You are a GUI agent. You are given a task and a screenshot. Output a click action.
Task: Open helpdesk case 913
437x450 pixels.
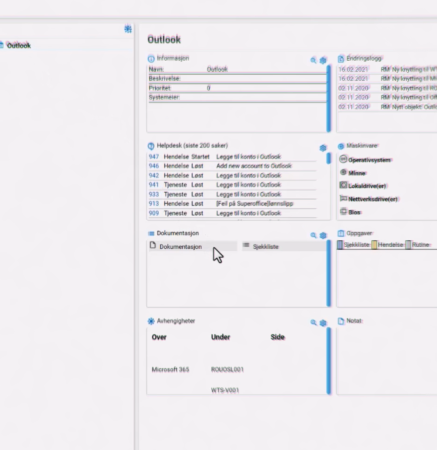pyautogui.click(x=154, y=204)
